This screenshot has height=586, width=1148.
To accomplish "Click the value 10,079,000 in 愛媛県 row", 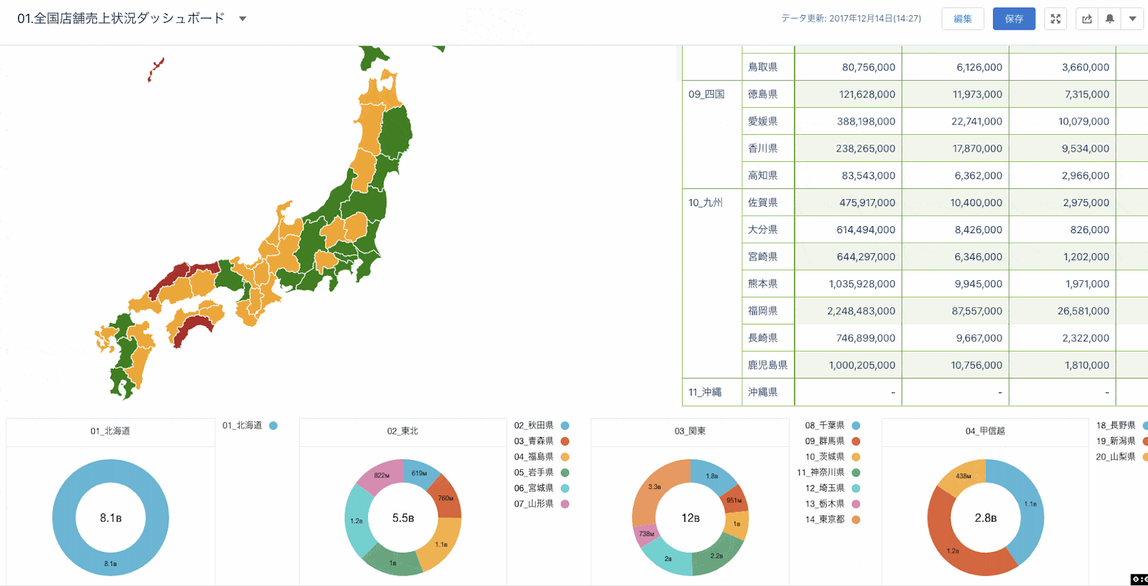I will [x=1083, y=122].
